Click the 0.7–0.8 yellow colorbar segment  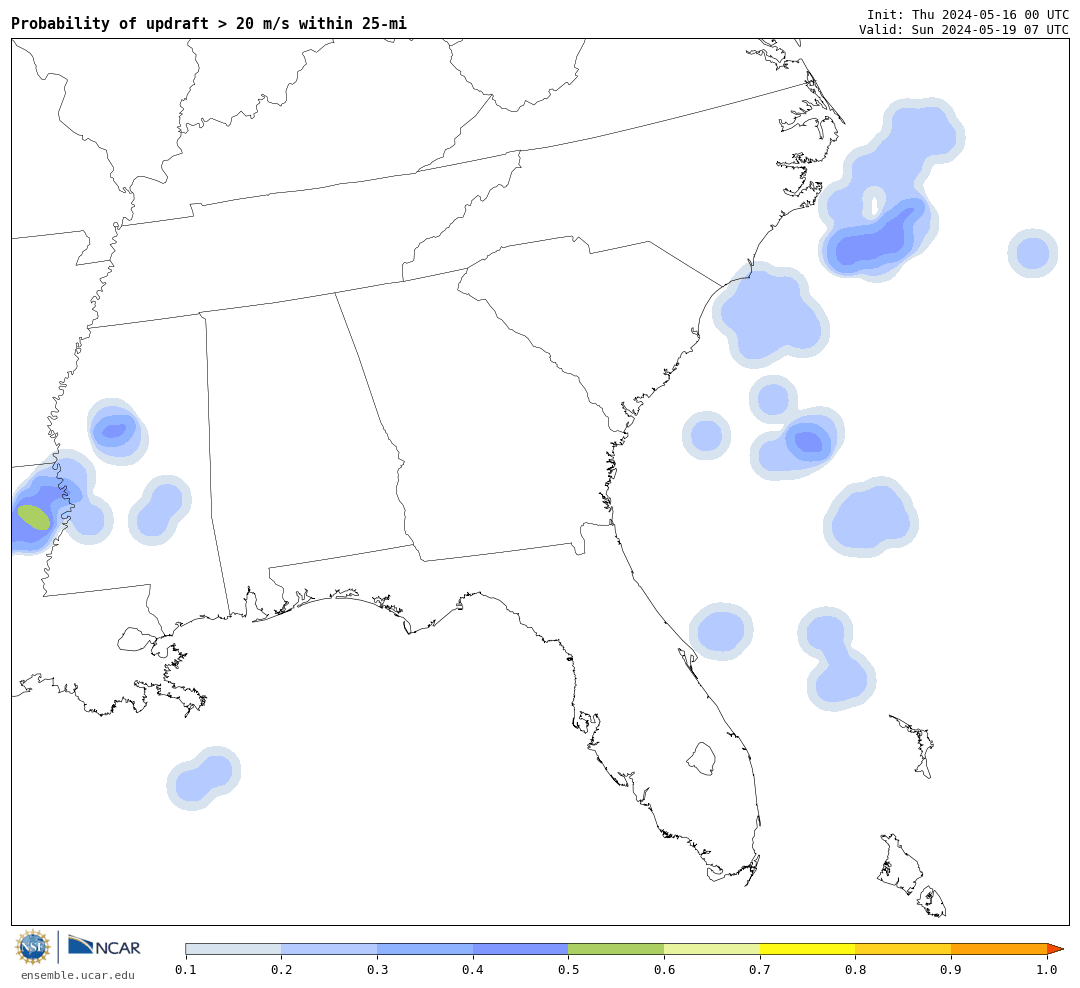pyautogui.click(x=808, y=949)
